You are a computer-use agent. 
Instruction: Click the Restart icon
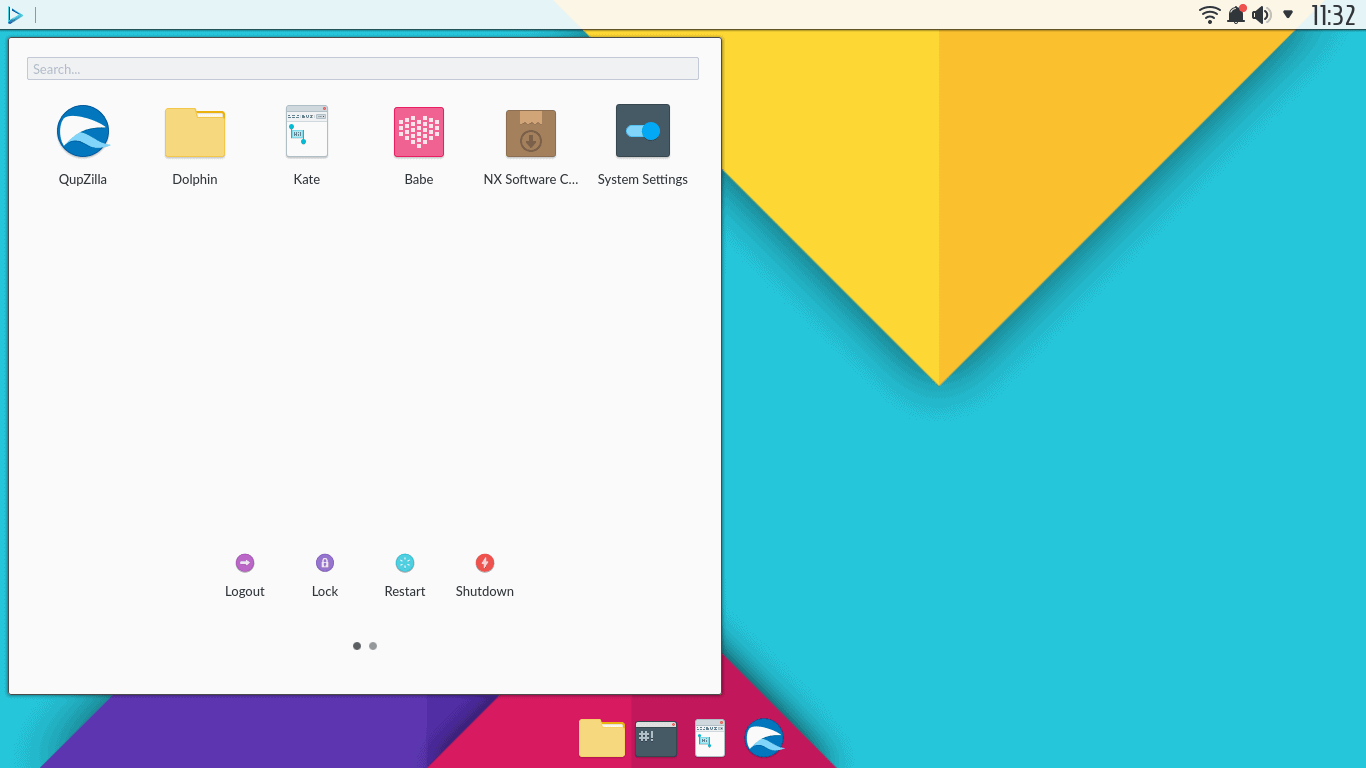pyautogui.click(x=405, y=563)
